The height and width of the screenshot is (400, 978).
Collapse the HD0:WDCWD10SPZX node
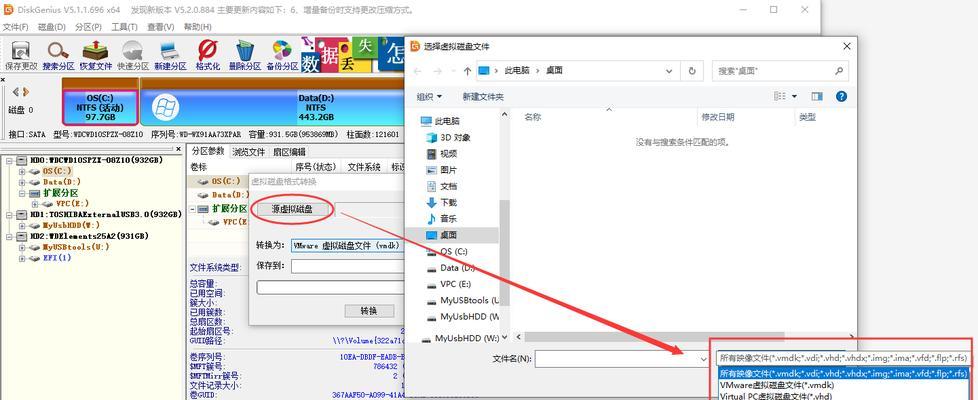9,160
